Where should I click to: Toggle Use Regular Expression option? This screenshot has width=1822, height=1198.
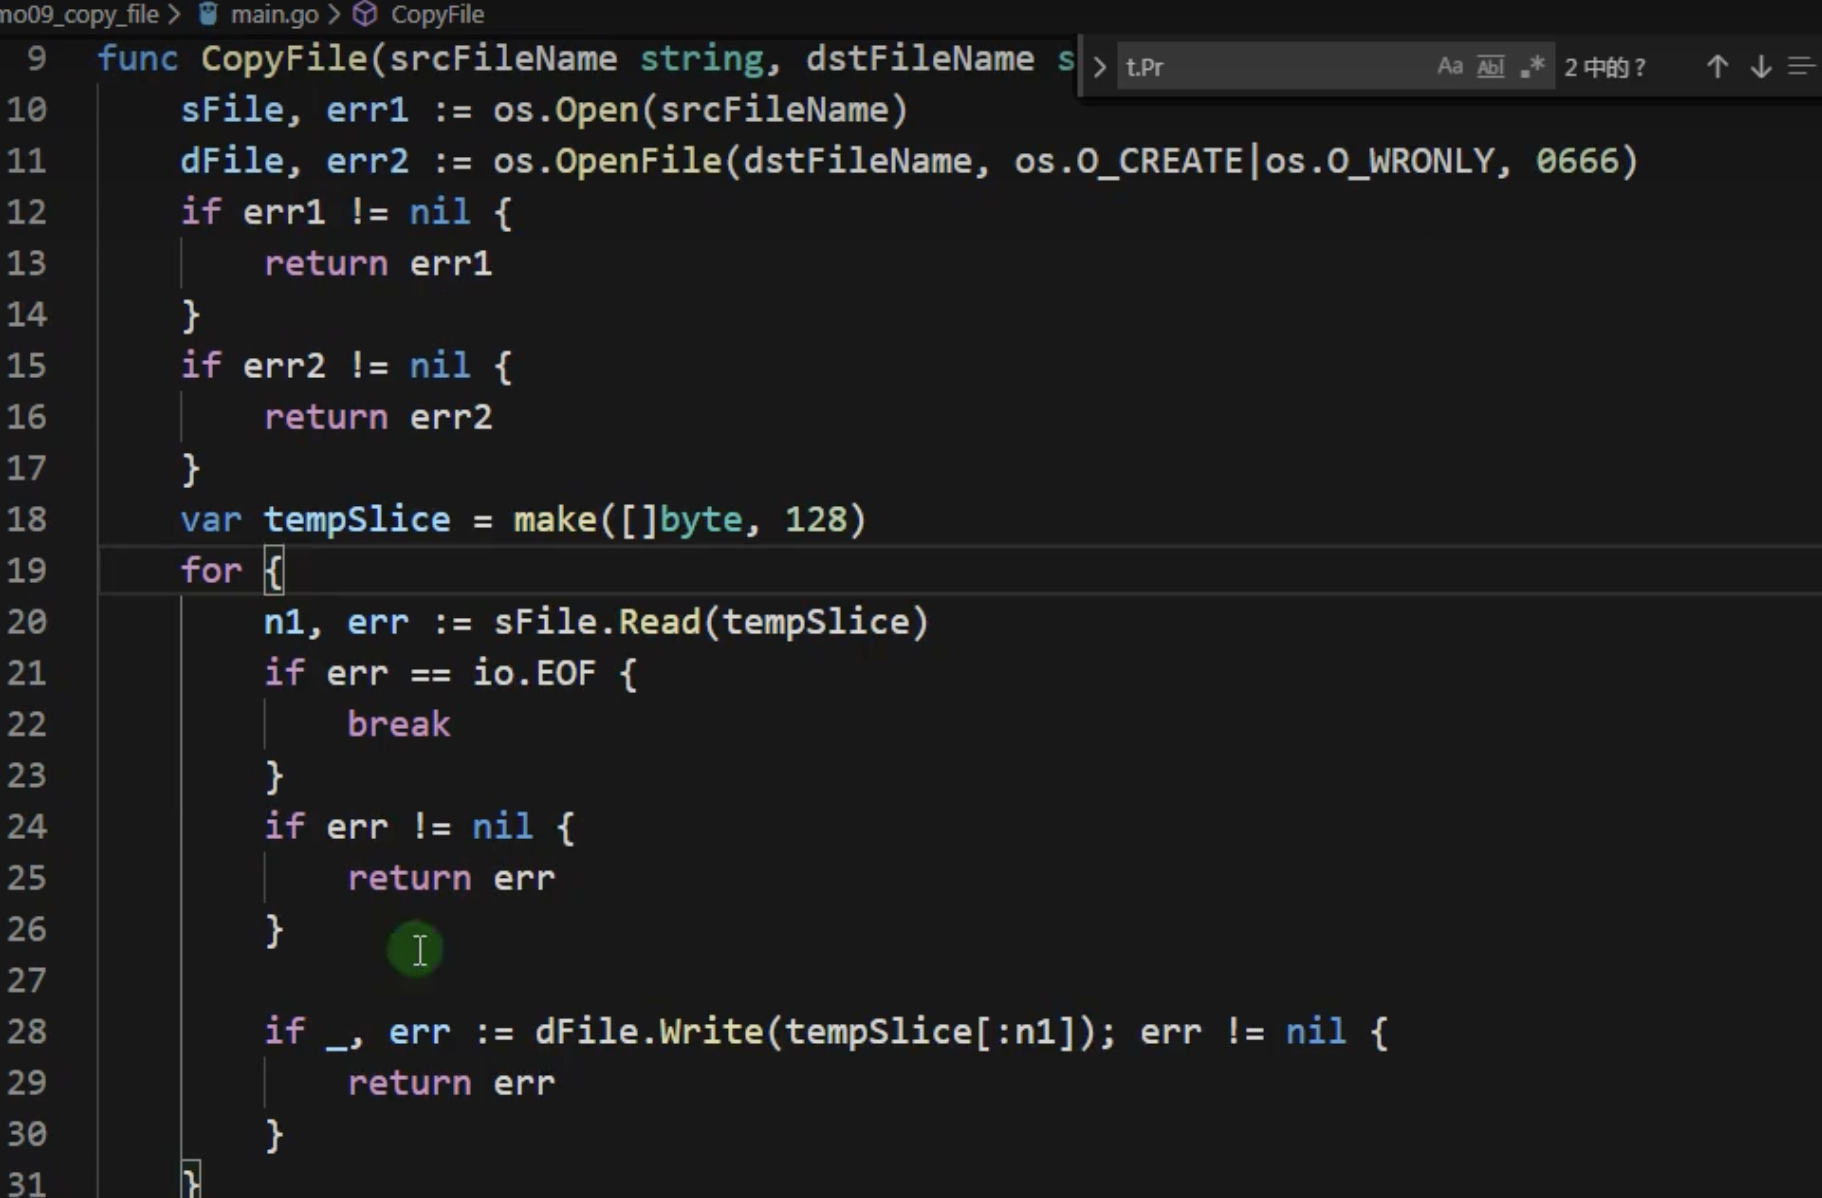click(1532, 67)
